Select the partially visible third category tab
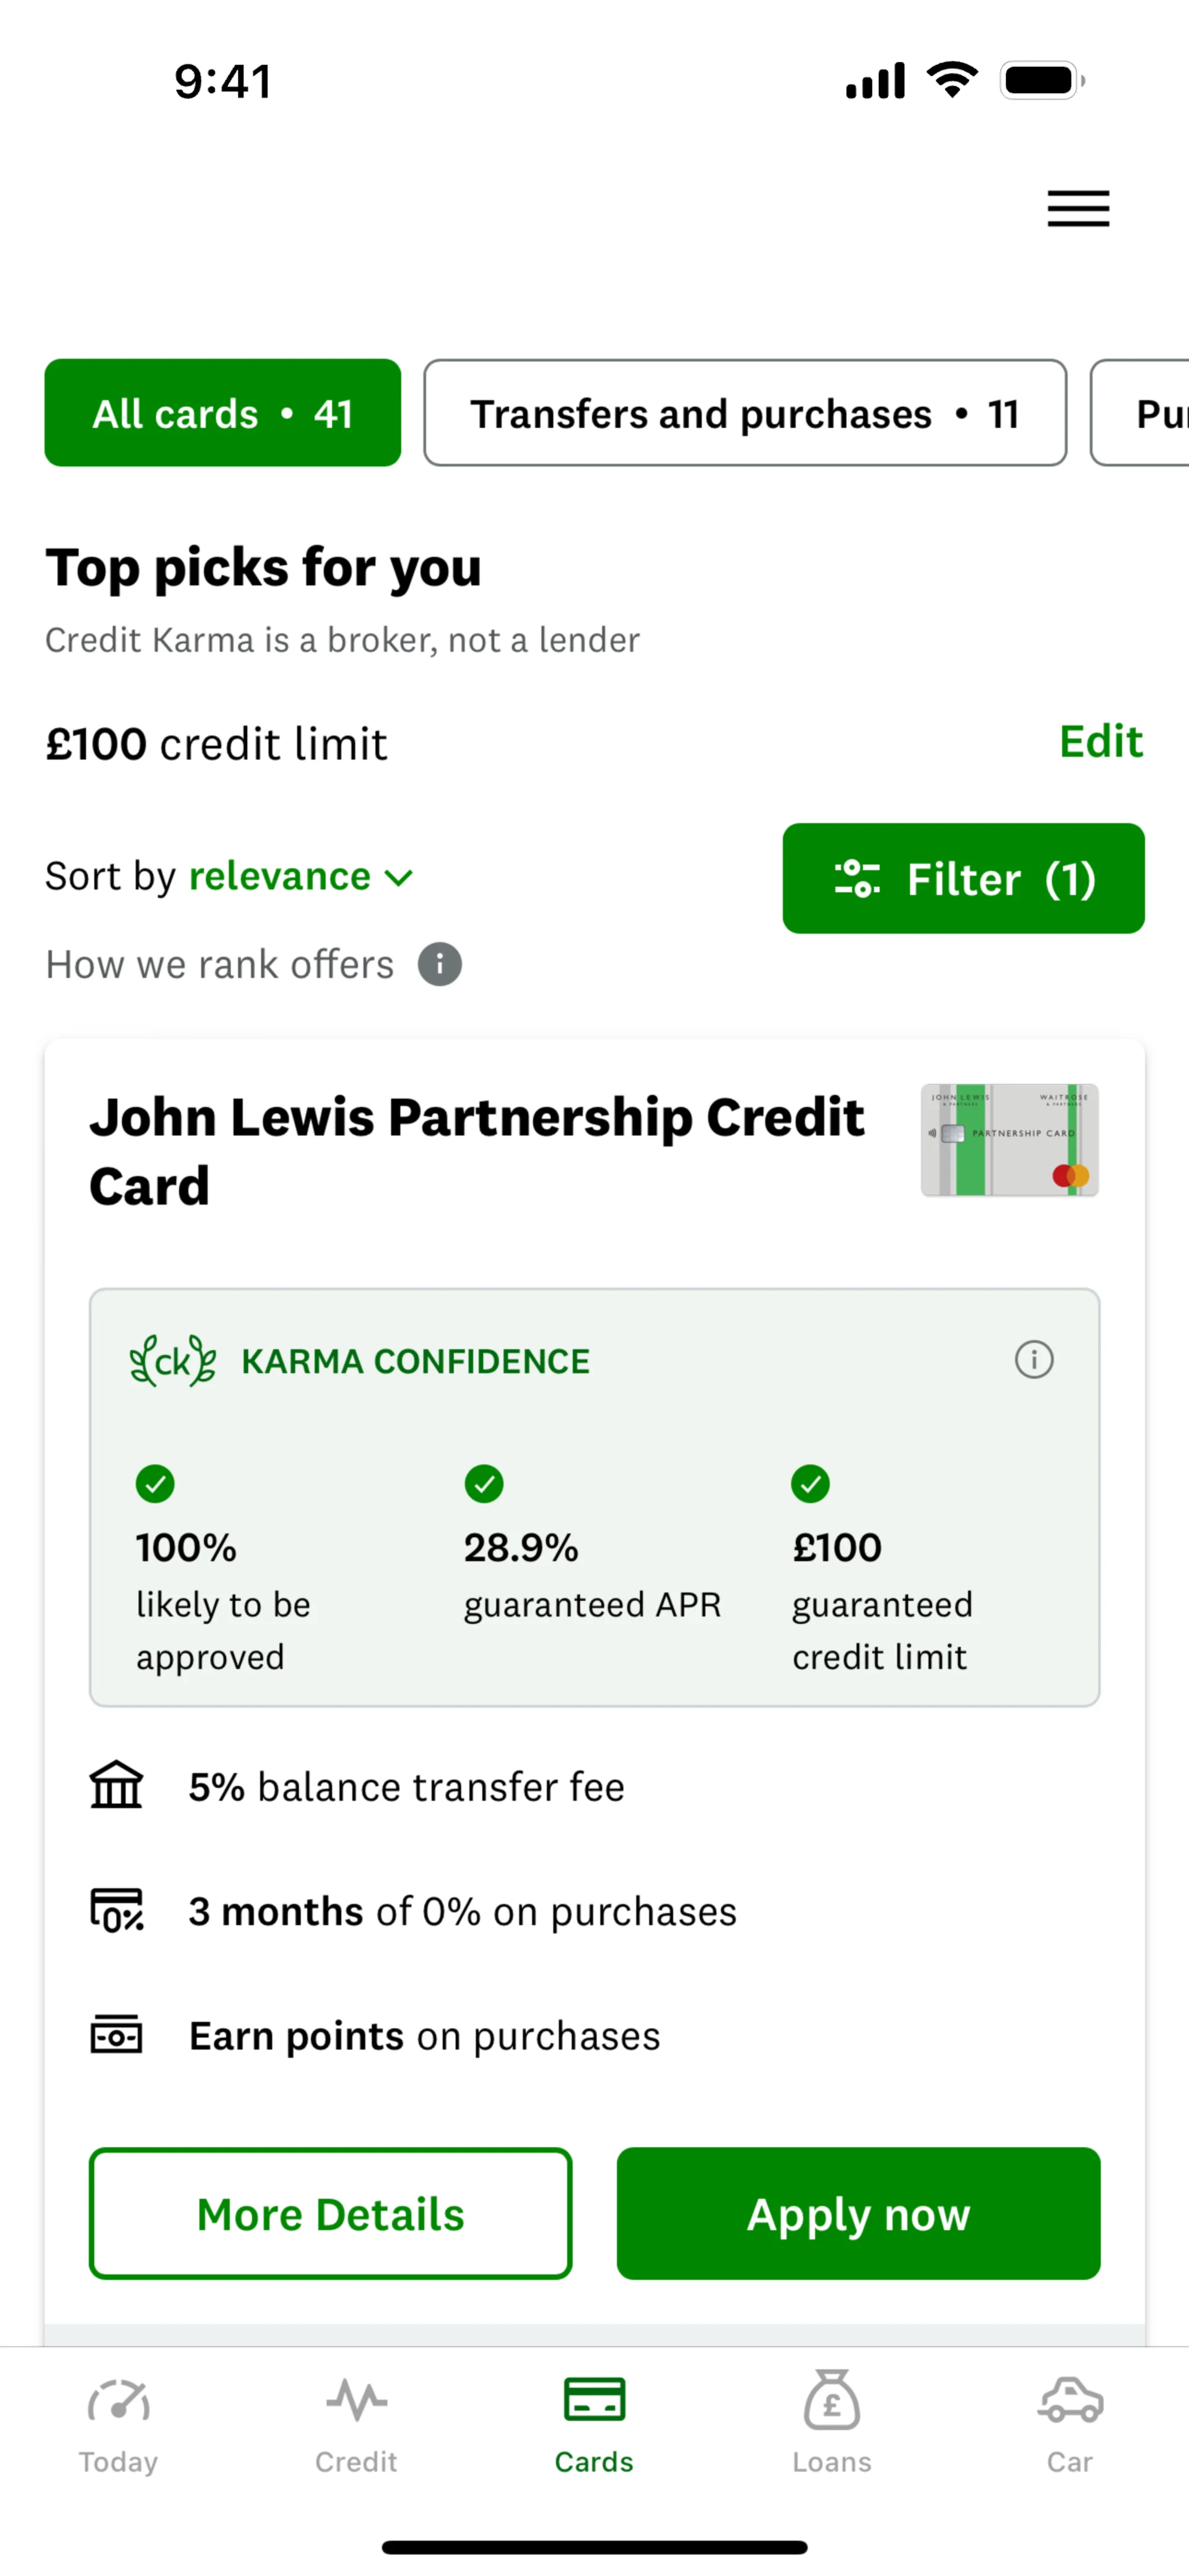1189x2576 pixels. tap(1146, 413)
